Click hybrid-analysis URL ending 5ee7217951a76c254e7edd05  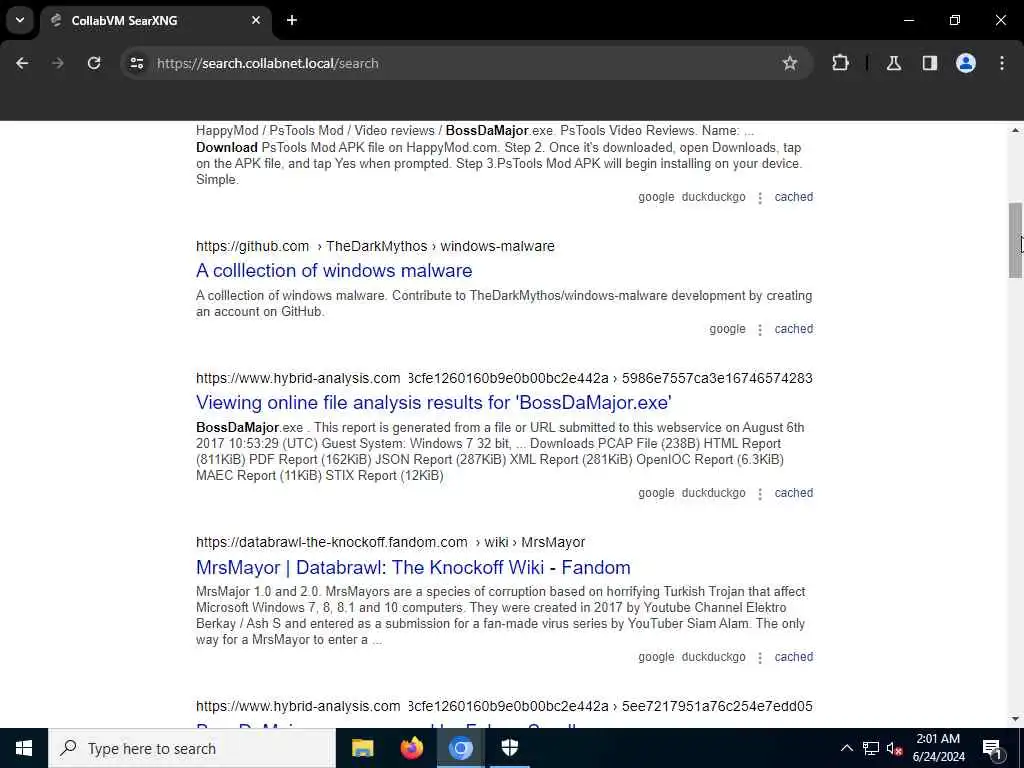(x=504, y=706)
